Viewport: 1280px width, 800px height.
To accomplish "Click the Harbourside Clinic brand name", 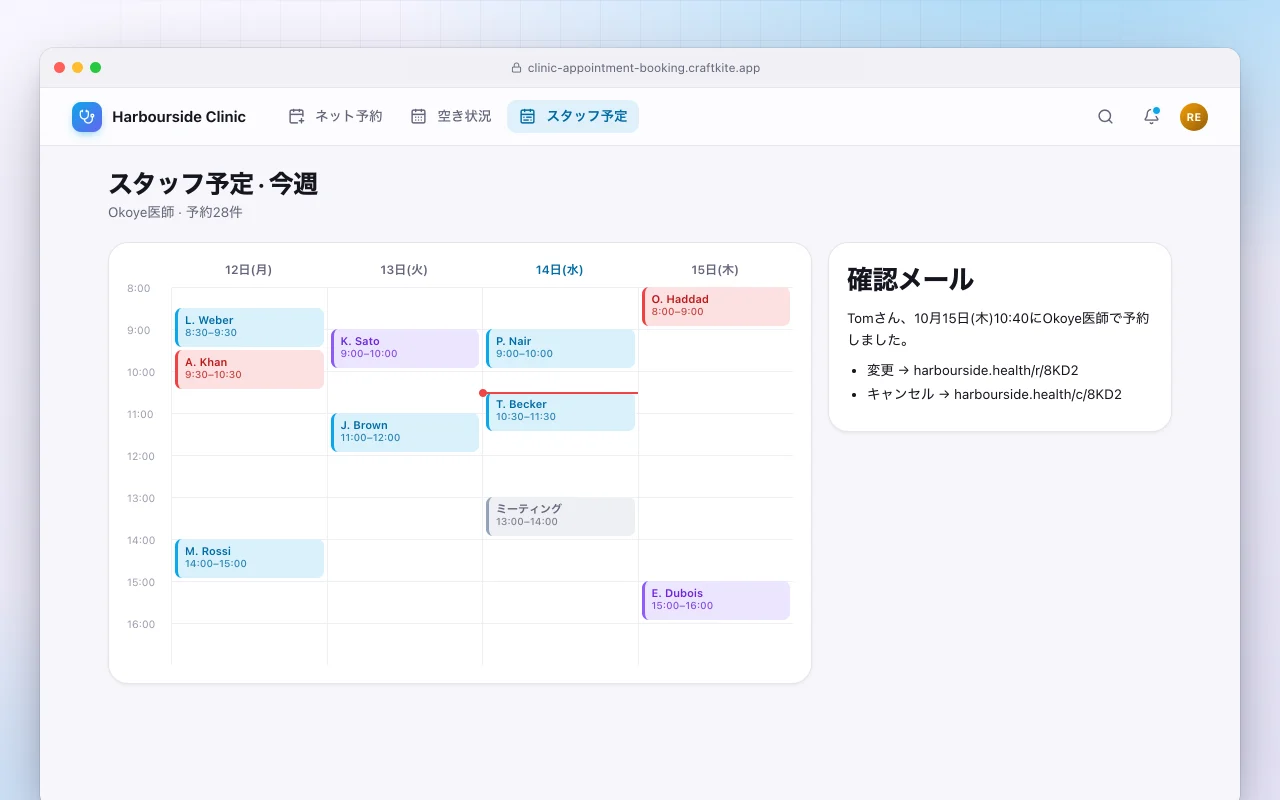I will [179, 117].
